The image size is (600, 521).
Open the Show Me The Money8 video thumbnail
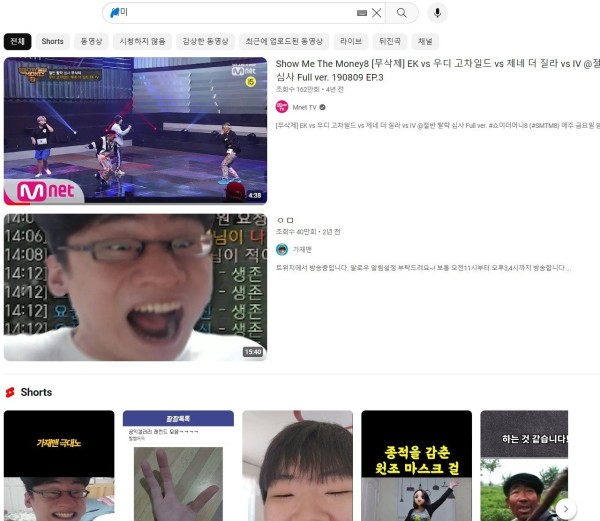[135, 131]
